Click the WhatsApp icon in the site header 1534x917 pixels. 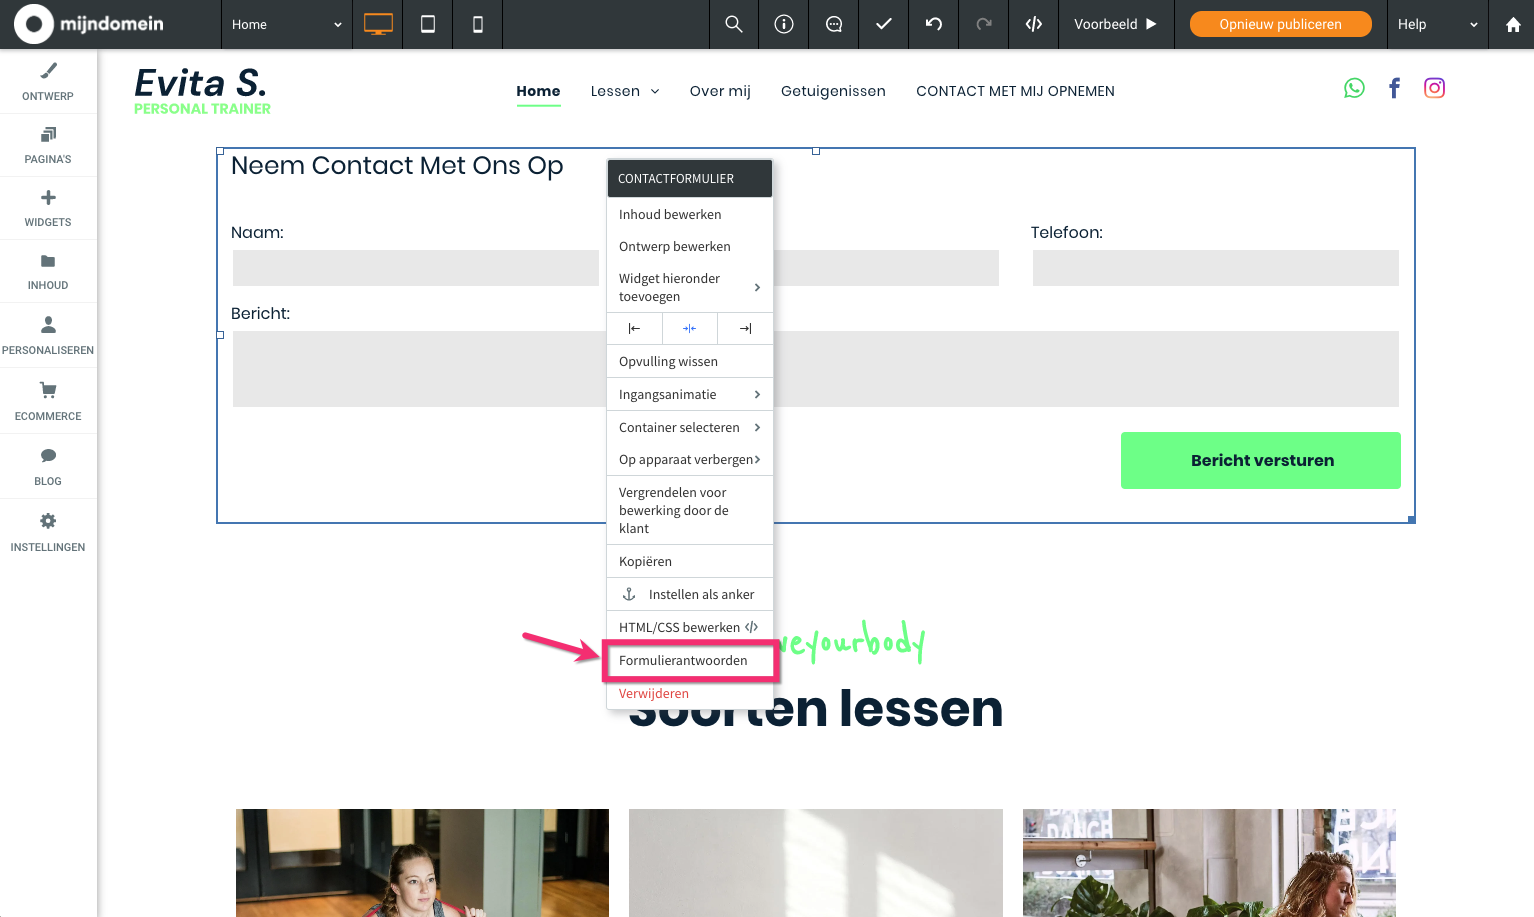tap(1354, 88)
